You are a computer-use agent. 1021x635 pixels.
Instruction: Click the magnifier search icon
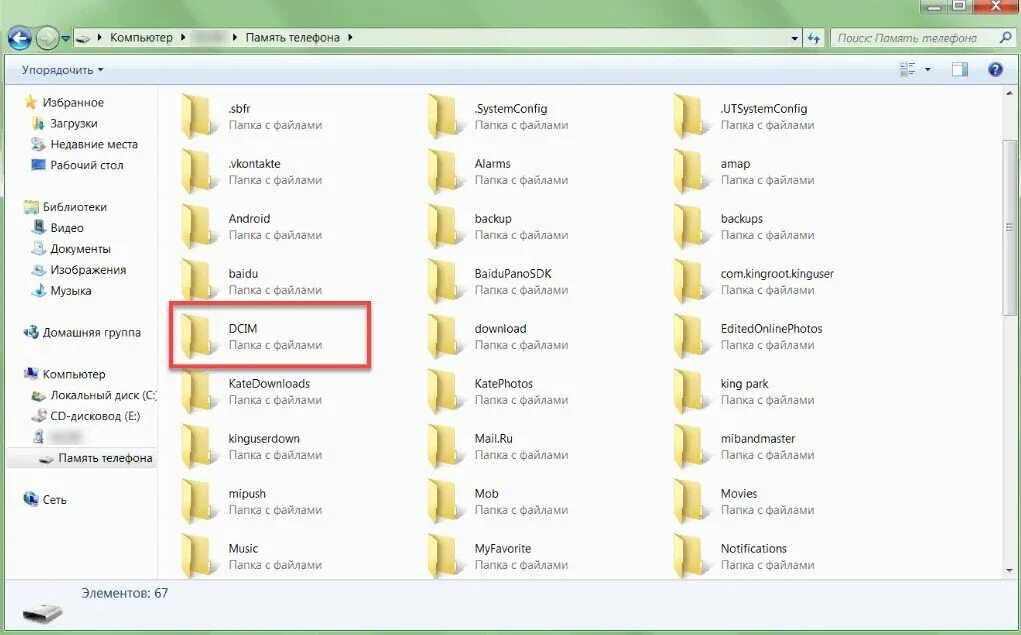pyautogui.click(x=1006, y=38)
